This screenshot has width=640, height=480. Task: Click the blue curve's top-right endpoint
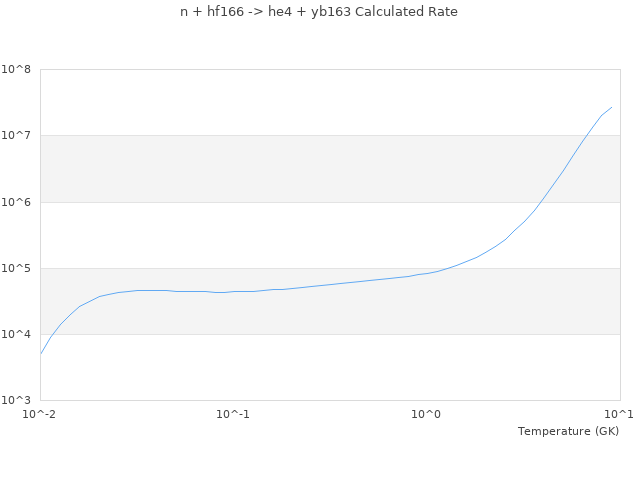611,107
